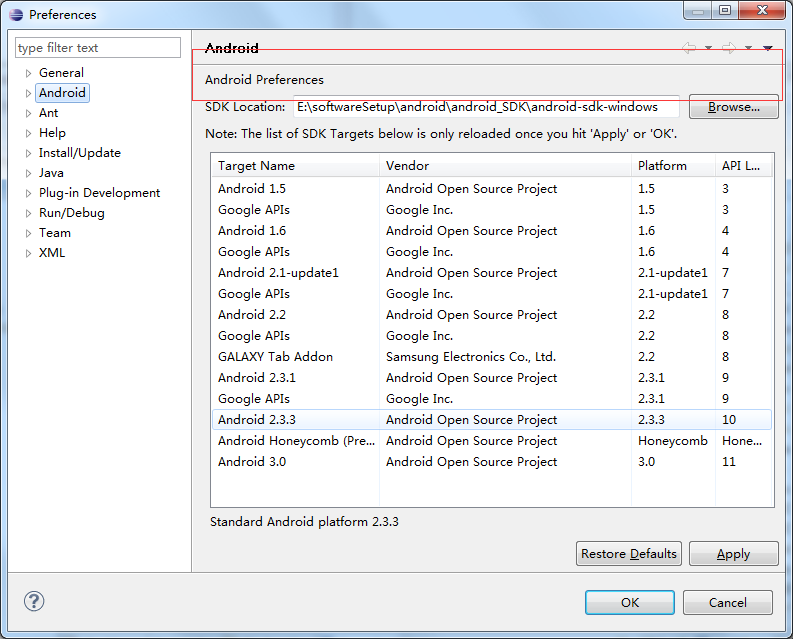Select the Android 1.5 target row

pos(492,189)
